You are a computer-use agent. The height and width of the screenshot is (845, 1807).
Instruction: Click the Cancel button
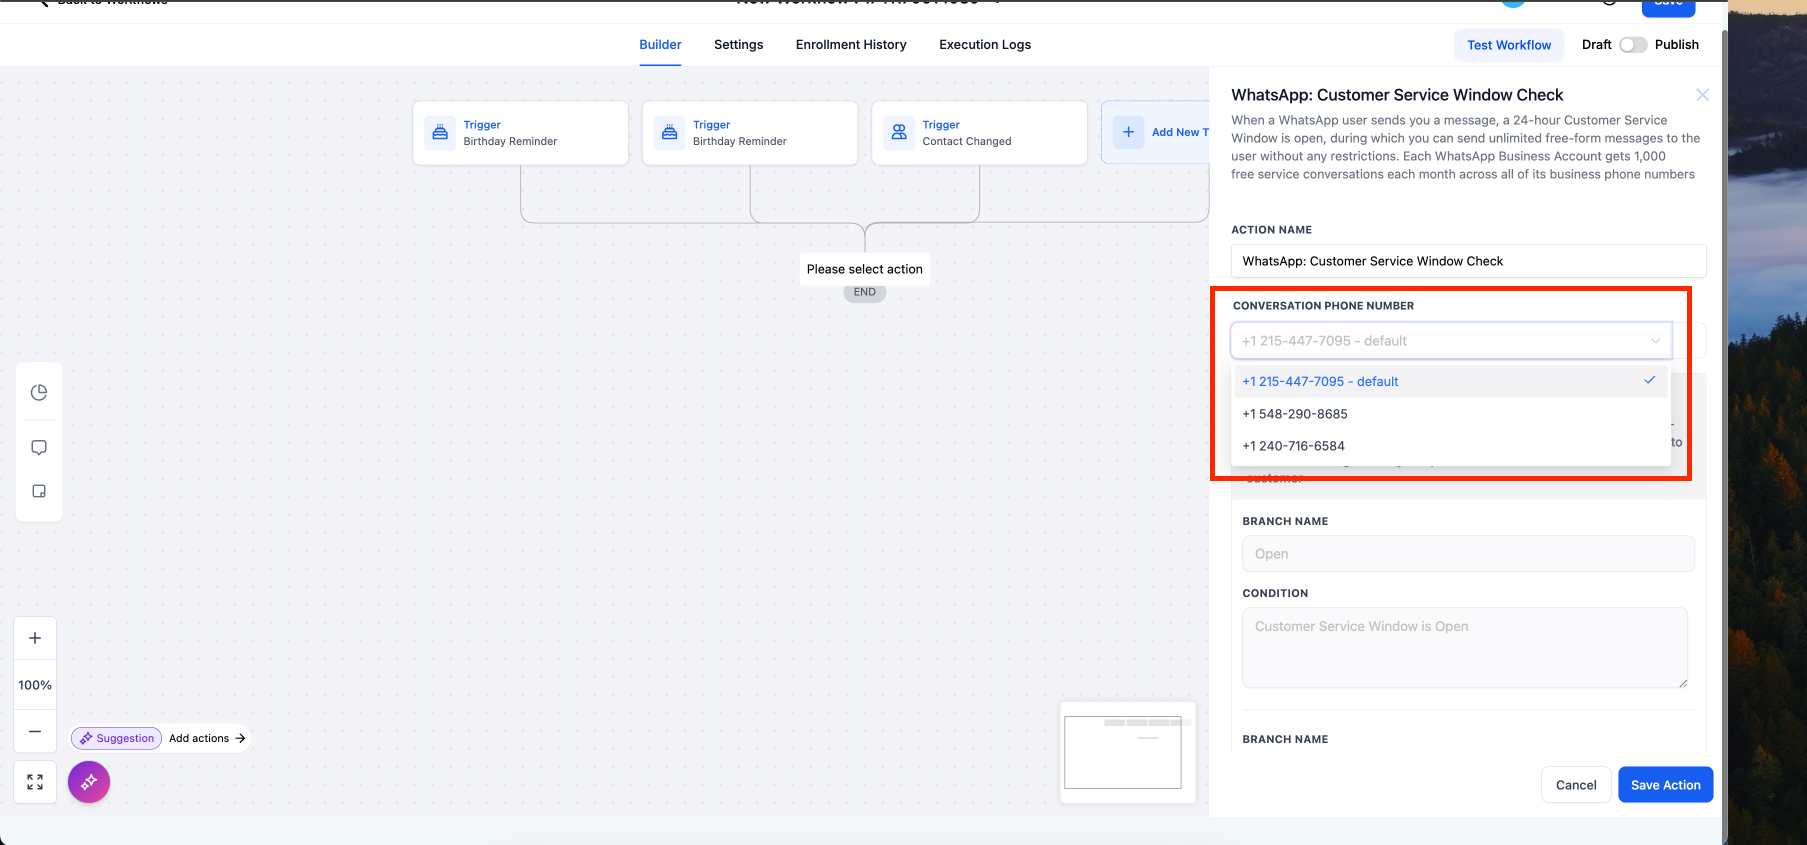tap(1576, 785)
